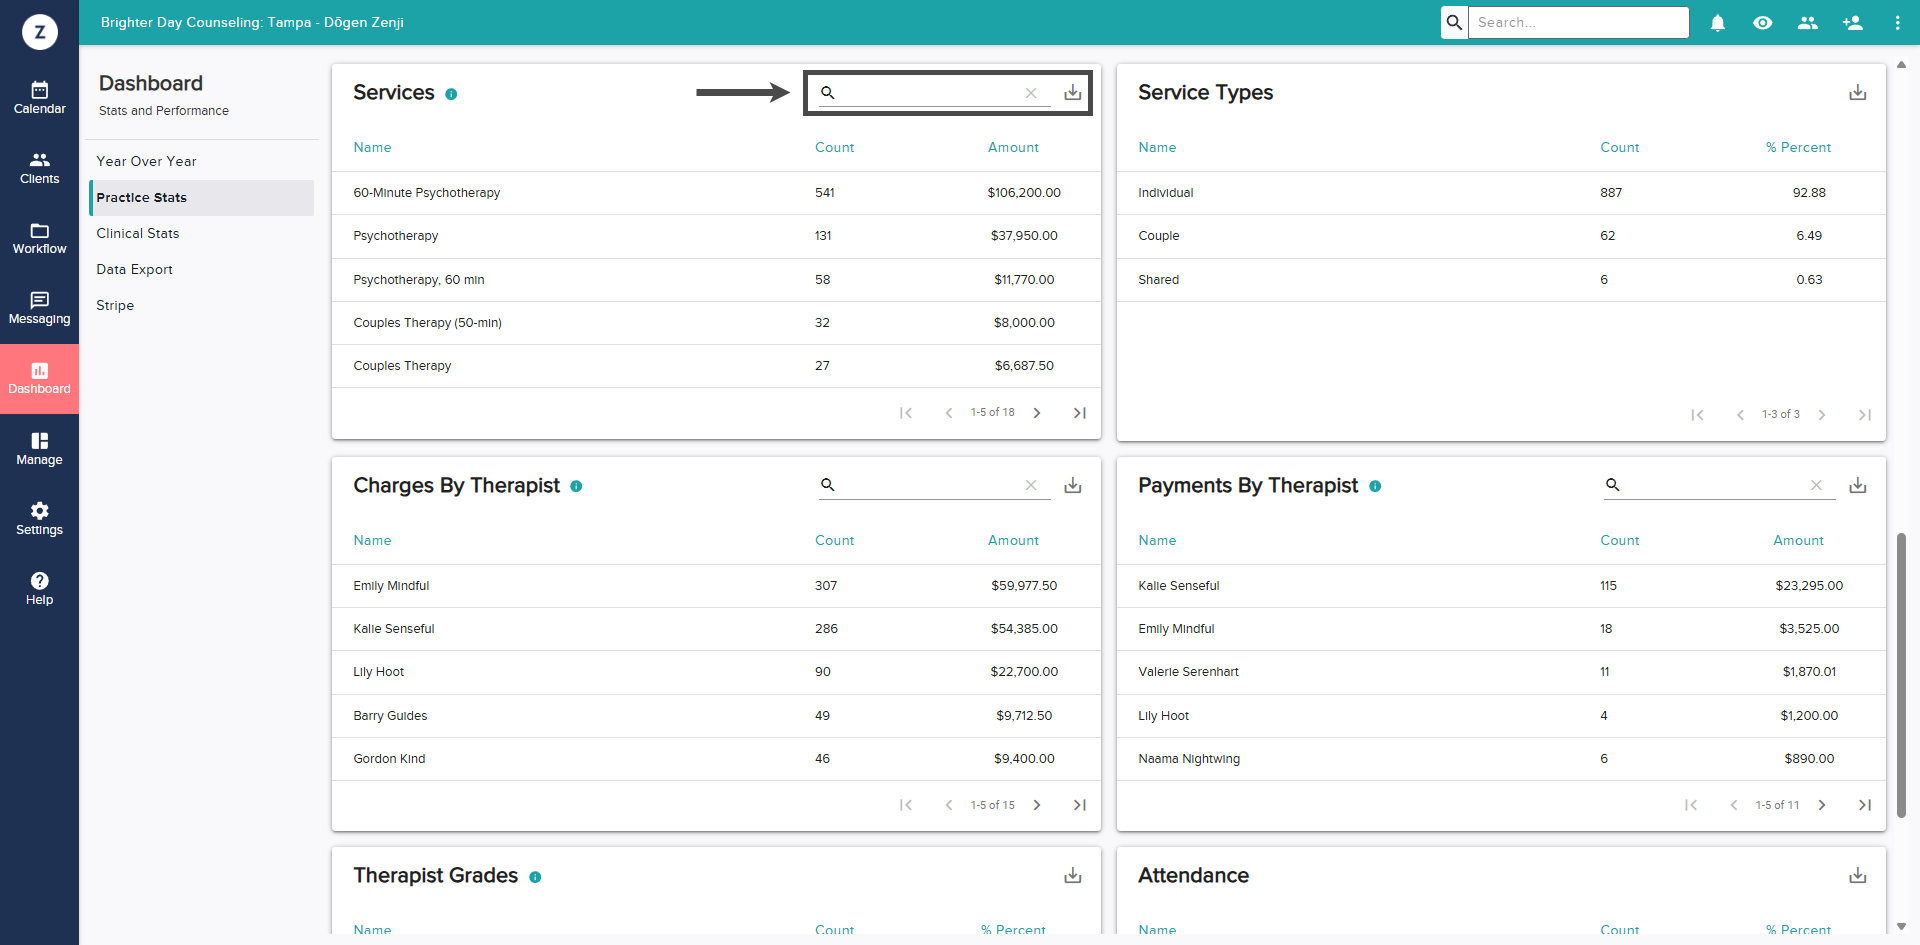Image resolution: width=1920 pixels, height=945 pixels.
Task: Click the Individual service type row
Action: coord(1501,193)
